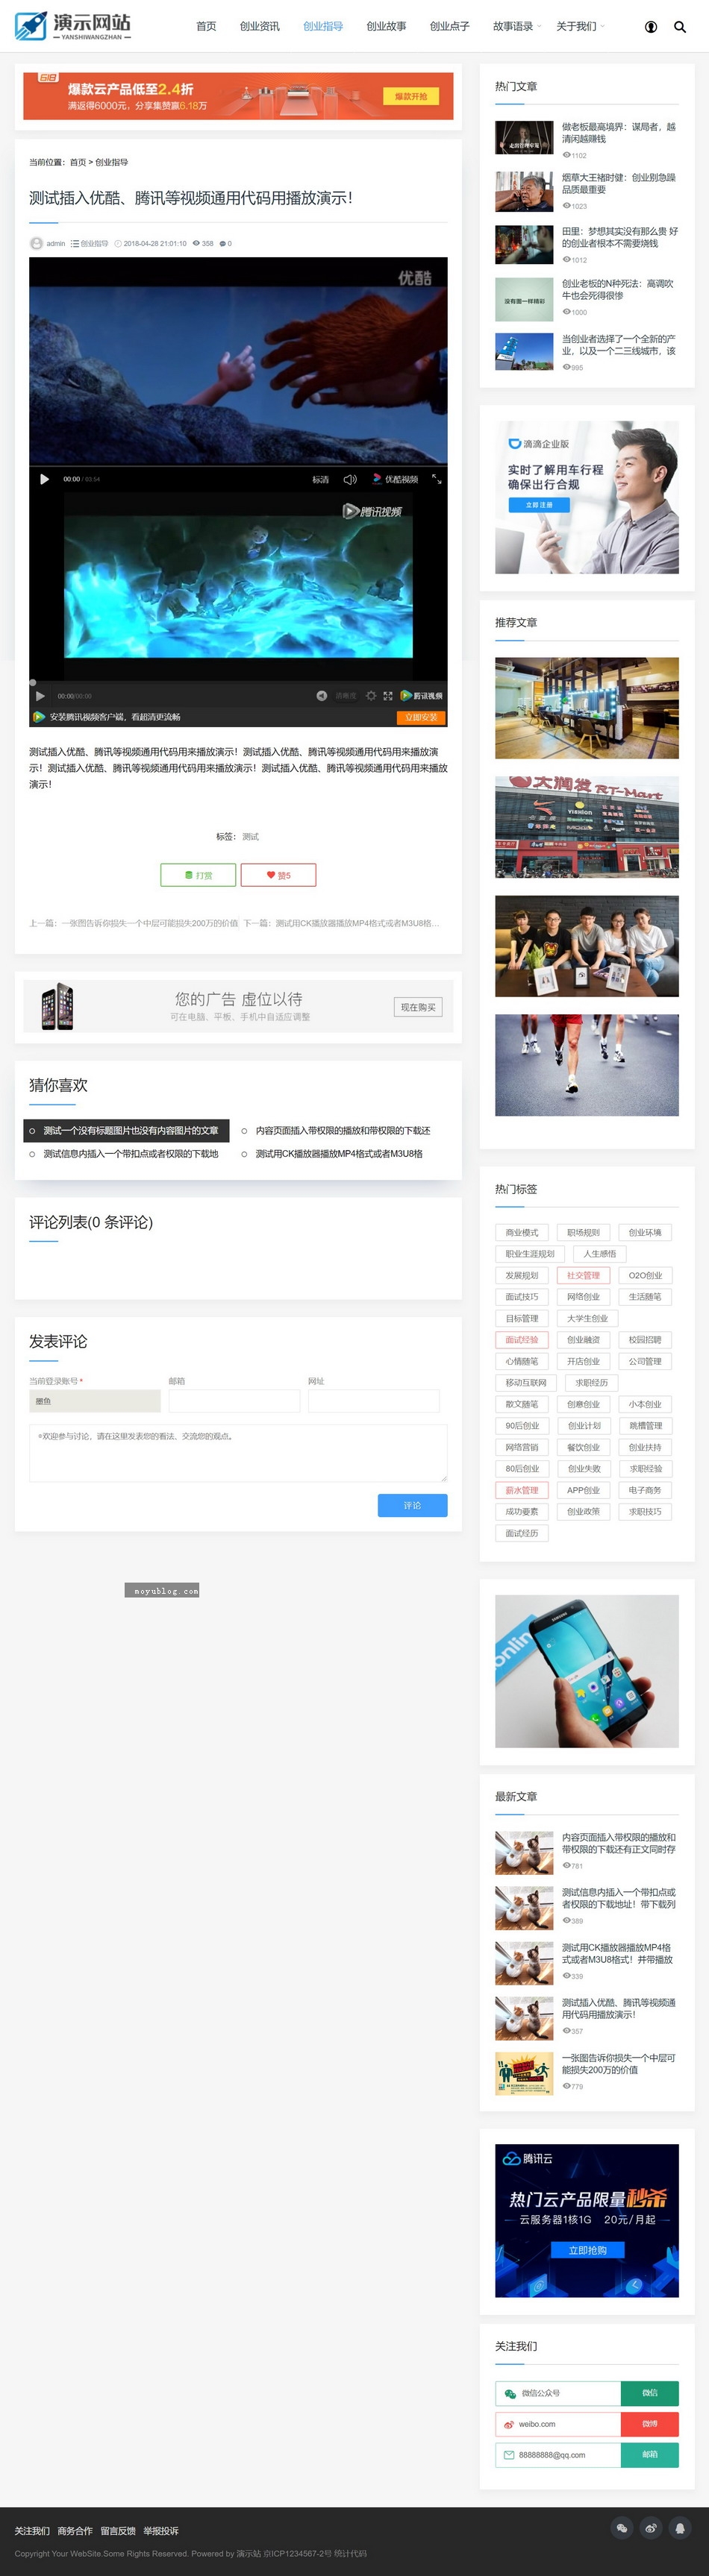
Task: Open 大润发 RT-Mart recommended thumbnail
Action: (x=587, y=827)
